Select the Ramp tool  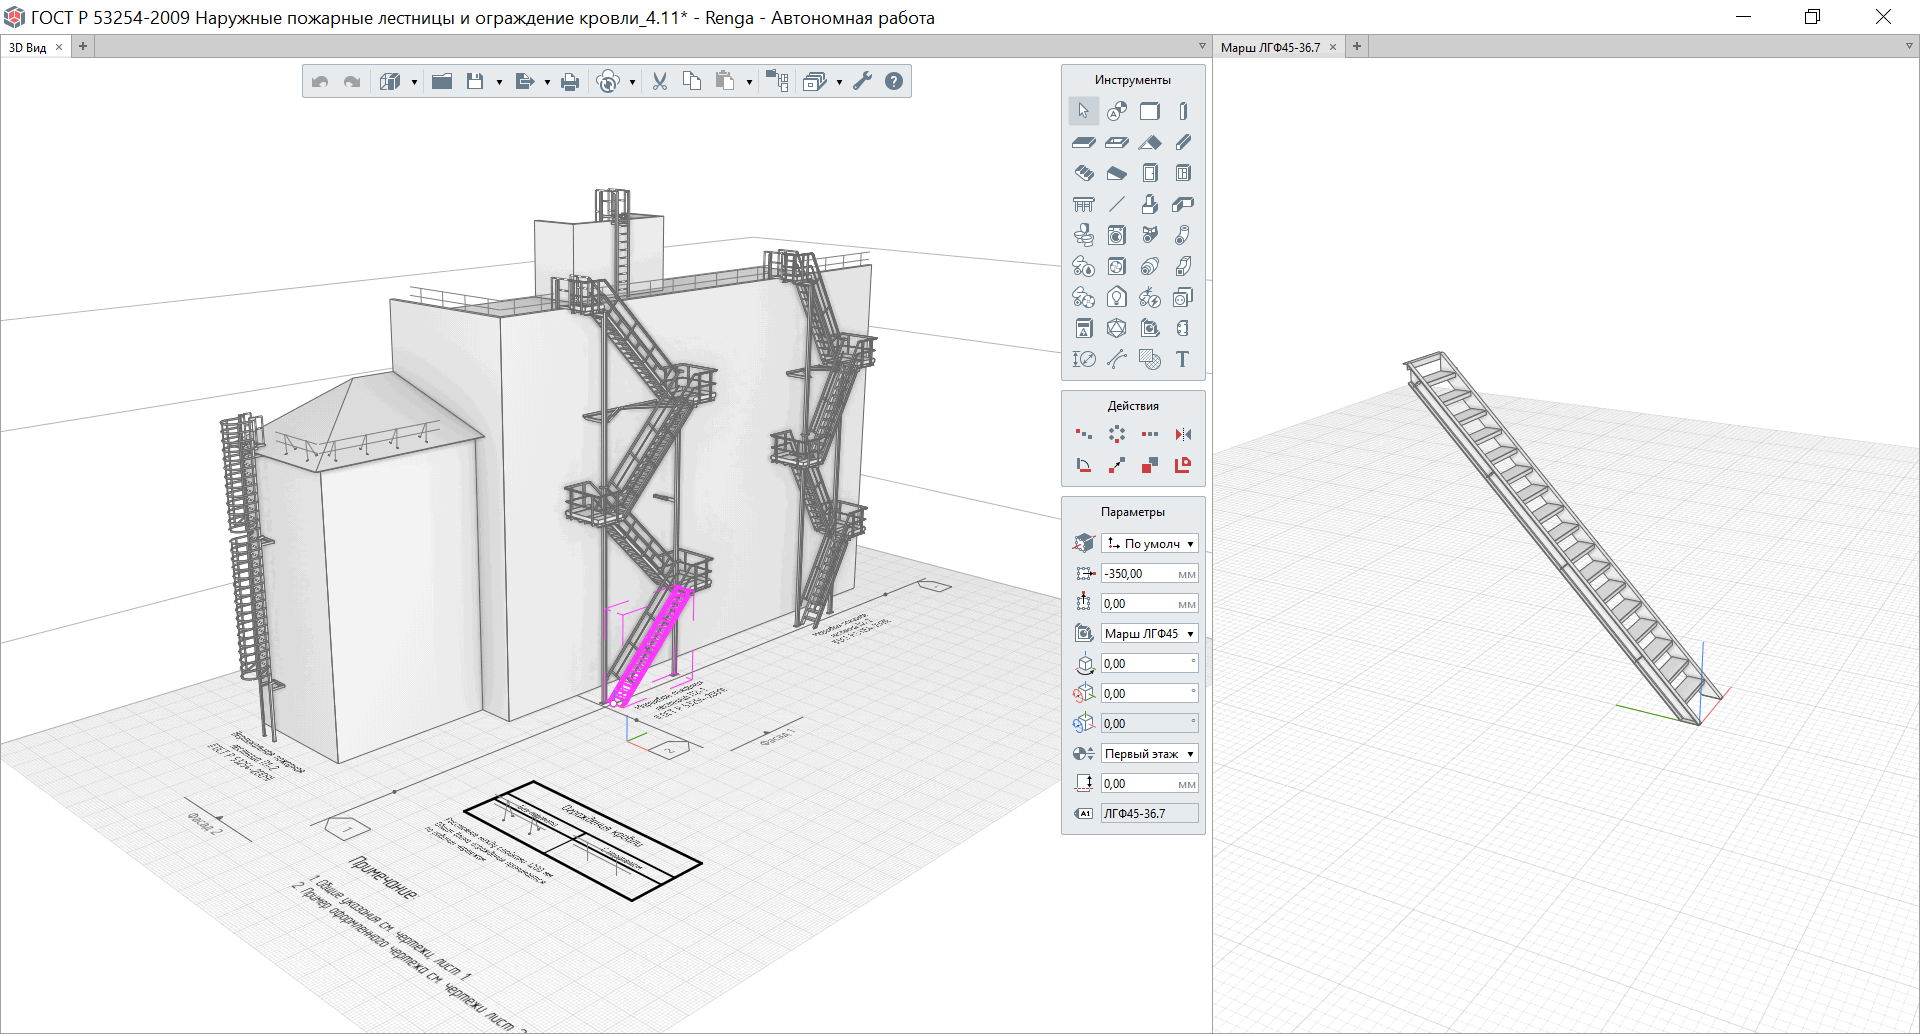pos(1117,173)
